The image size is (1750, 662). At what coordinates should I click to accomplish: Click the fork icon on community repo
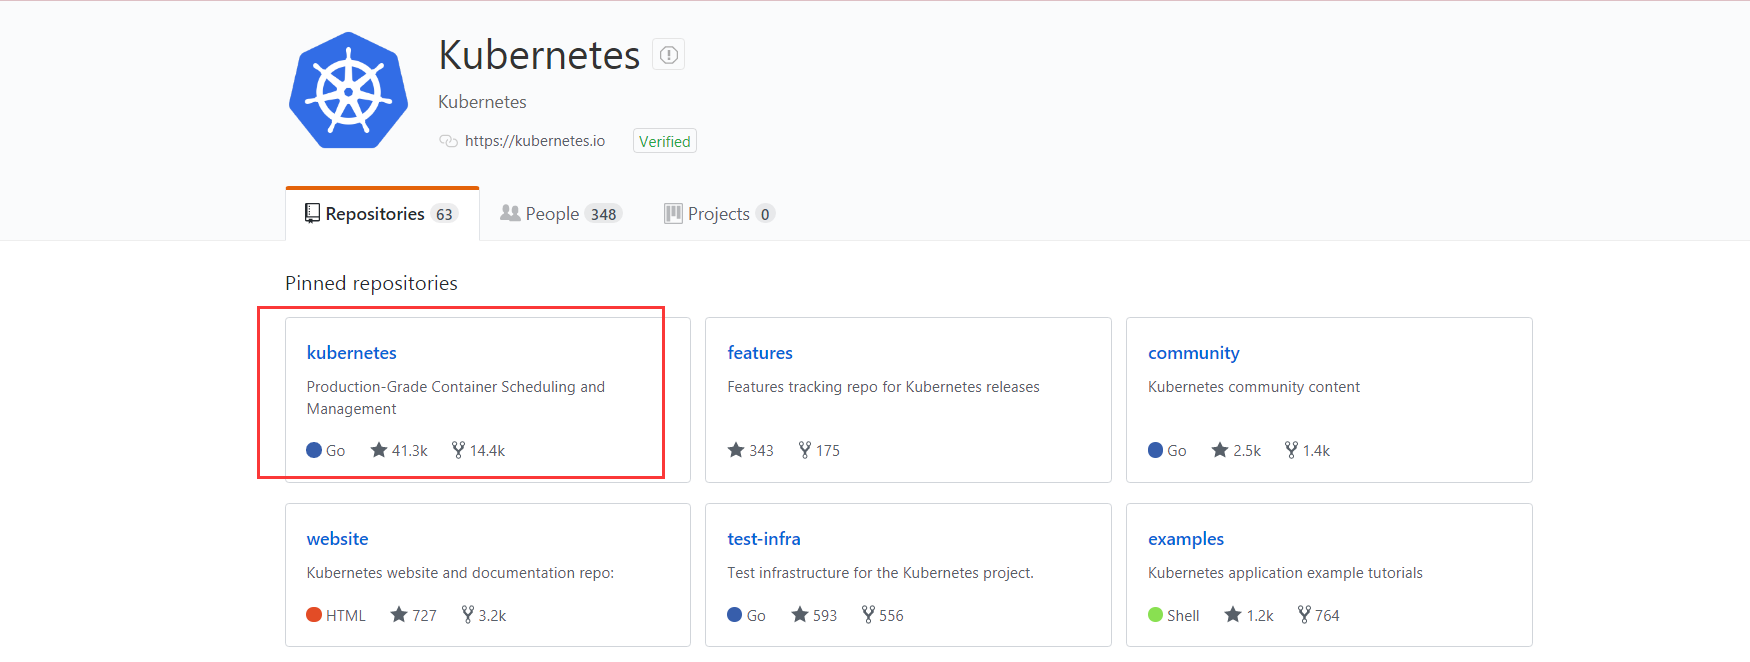pos(1291,450)
